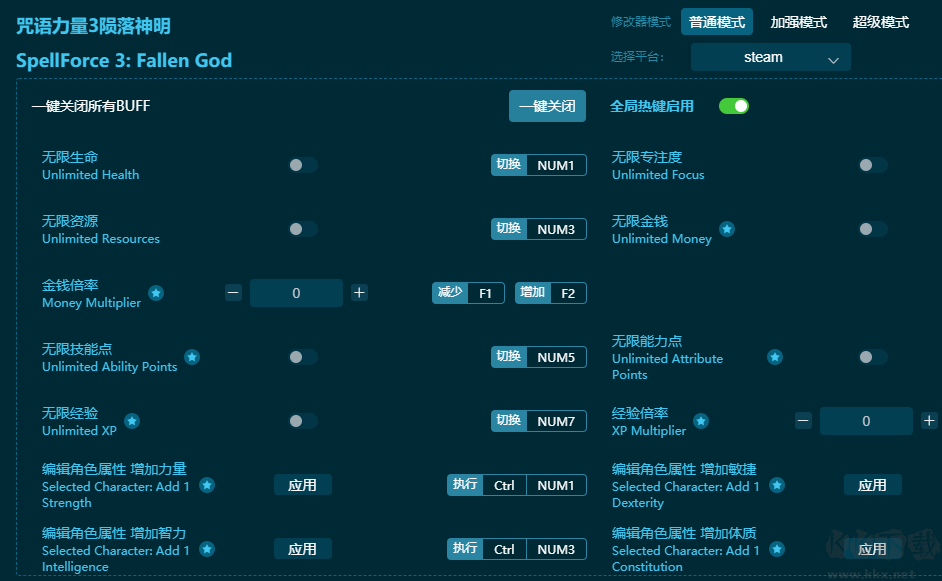Click star icon next to Add 1 Strength

tap(207, 485)
